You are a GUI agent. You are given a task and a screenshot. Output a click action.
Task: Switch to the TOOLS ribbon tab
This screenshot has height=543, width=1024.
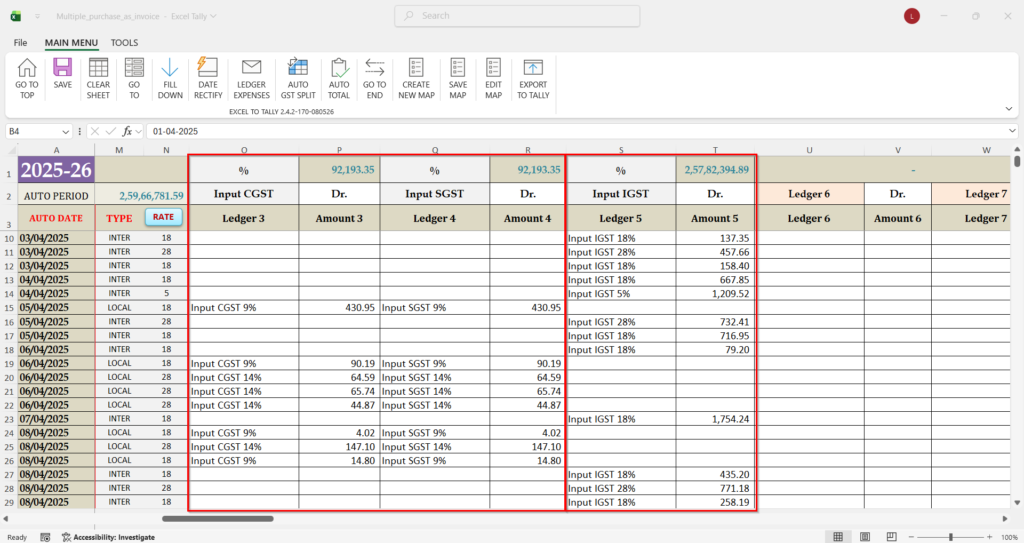click(124, 42)
